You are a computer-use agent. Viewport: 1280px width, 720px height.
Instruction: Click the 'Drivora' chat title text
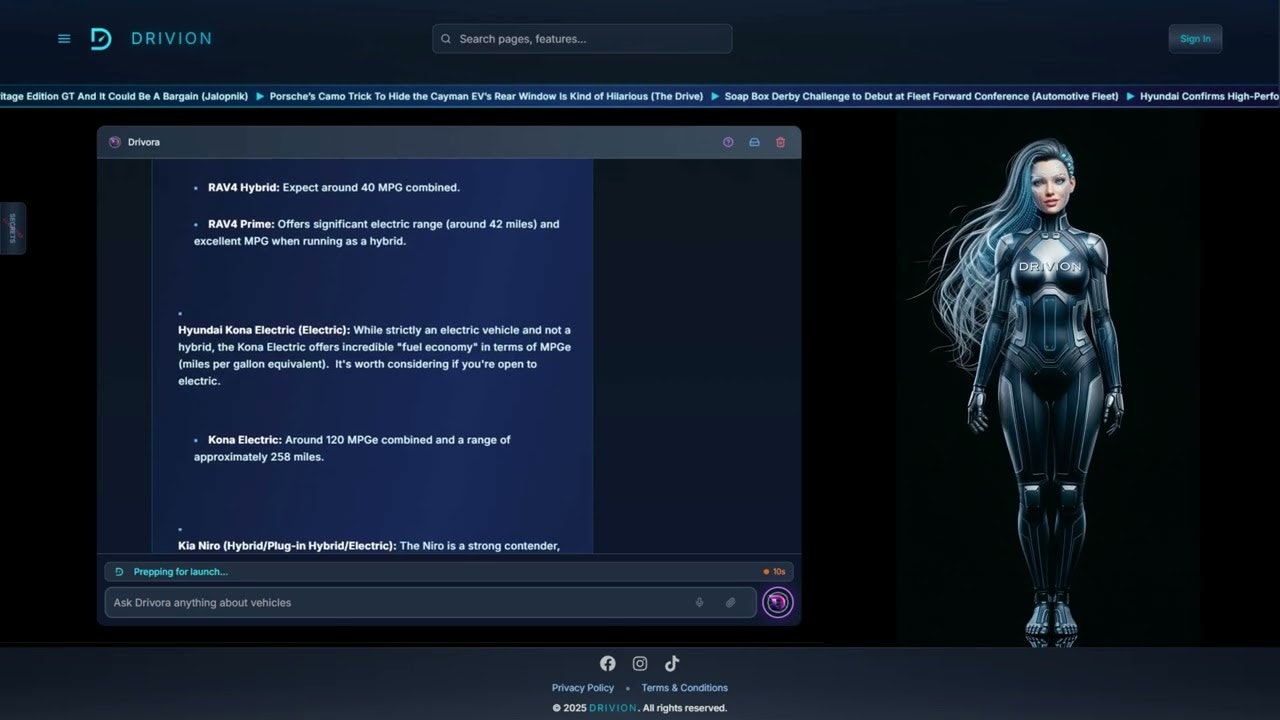[x=144, y=142]
